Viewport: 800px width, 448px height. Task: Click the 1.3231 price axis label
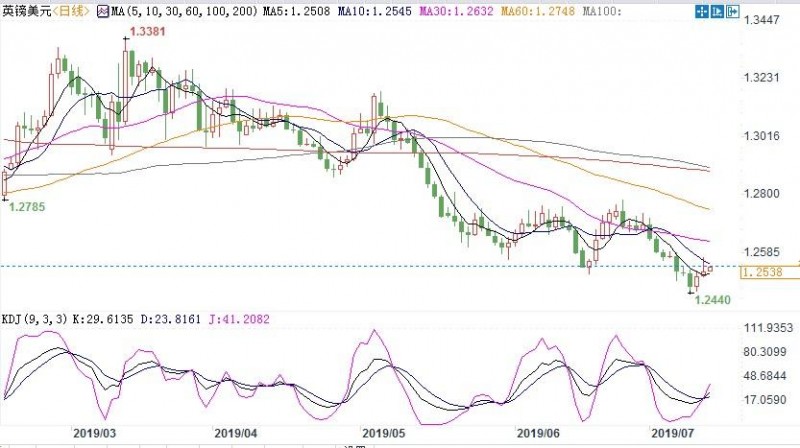point(761,78)
